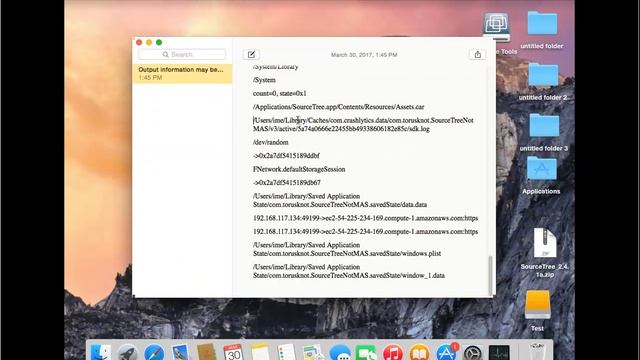Open Messages from the dock
Image resolution: width=640 pixels, height=360 pixels.
pos(340,353)
